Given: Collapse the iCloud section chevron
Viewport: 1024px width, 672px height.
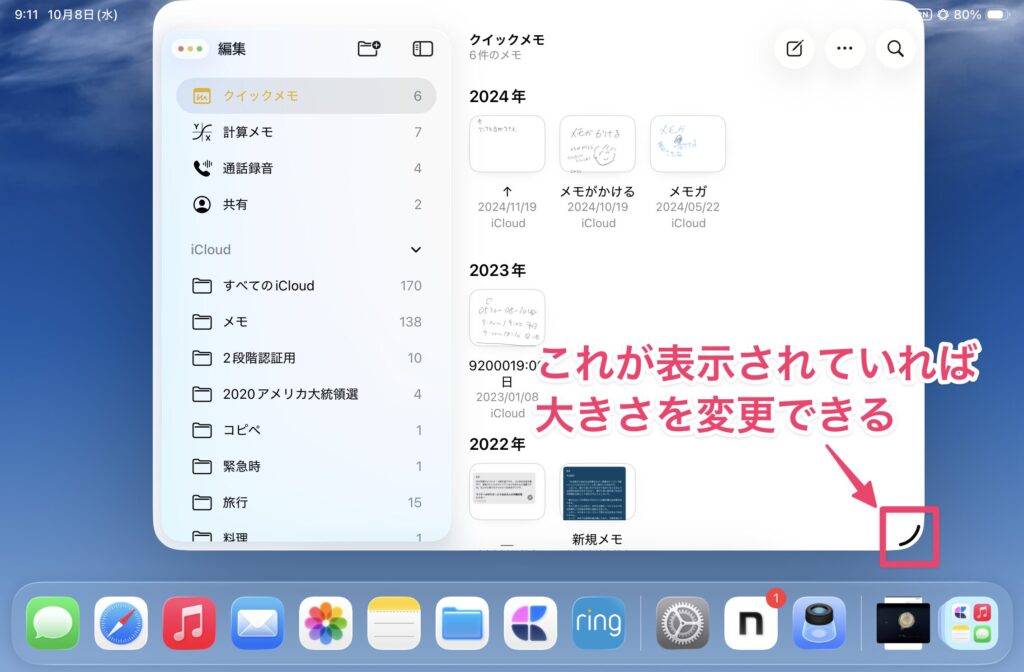Looking at the screenshot, I should click(416, 250).
